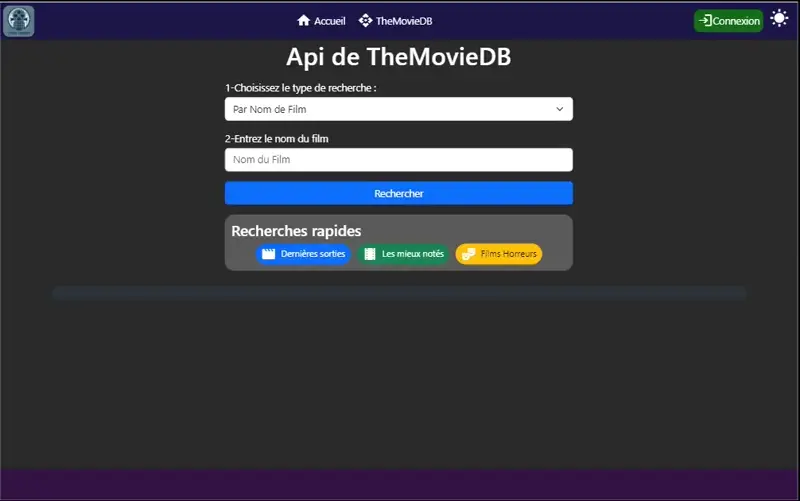Image resolution: width=800 pixels, height=501 pixels.
Task: Toggle light theme with the sun icon
Action: click(780, 18)
